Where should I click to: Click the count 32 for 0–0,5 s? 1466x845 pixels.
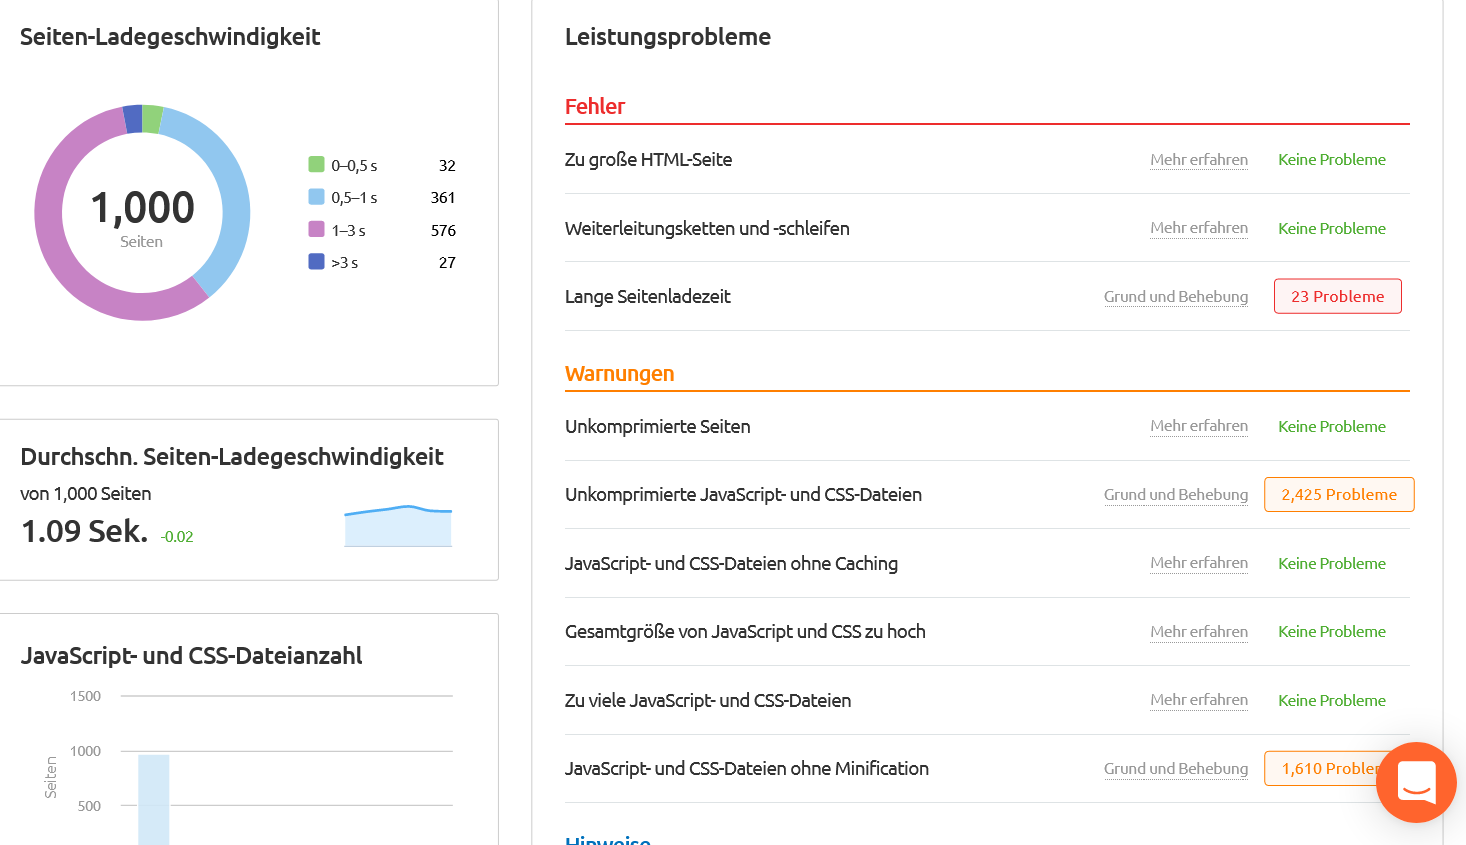tap(447, 165)
